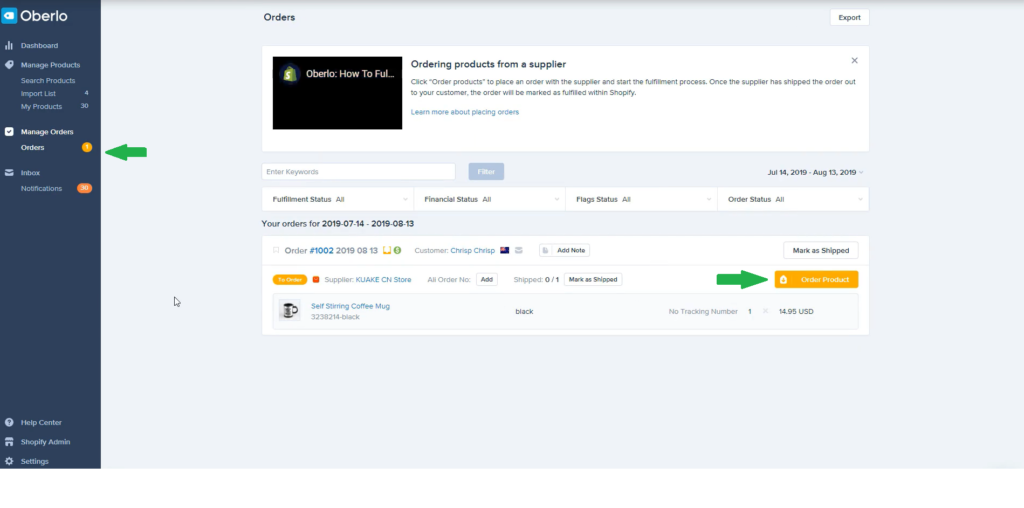Open the date range picker

[x=815, y=172]
